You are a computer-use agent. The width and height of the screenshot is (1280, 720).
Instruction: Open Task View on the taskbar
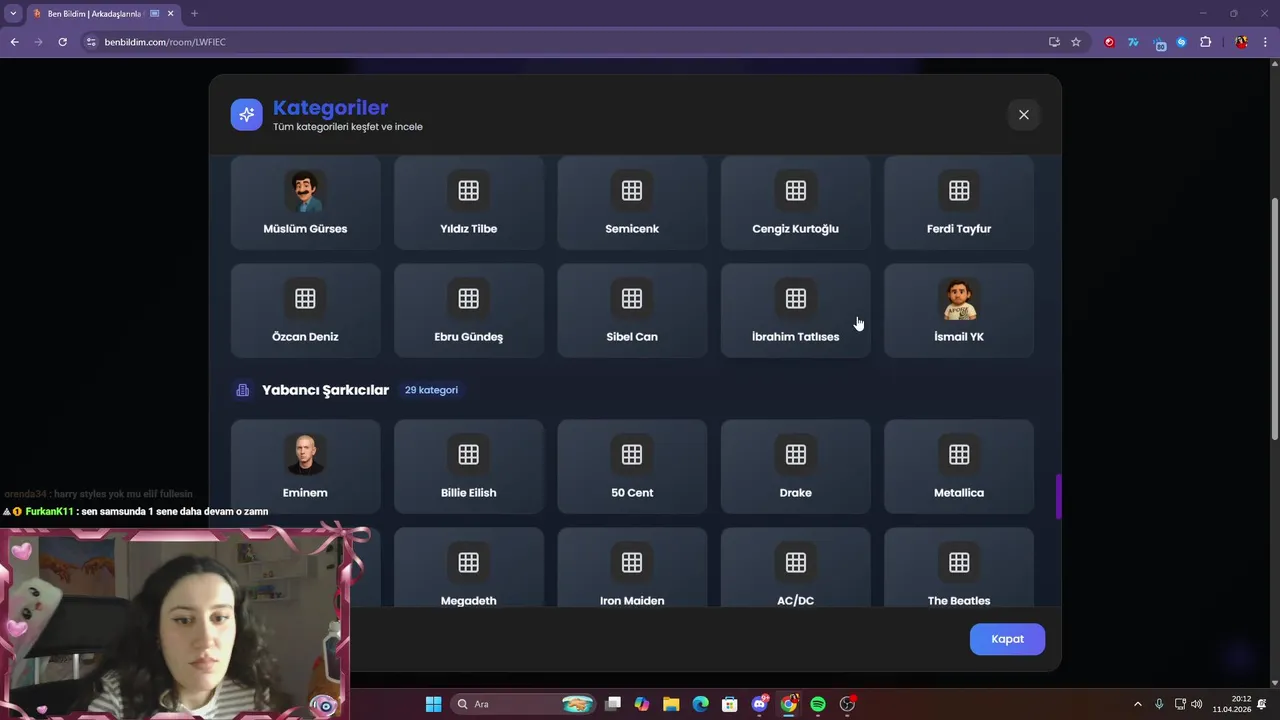613,704
